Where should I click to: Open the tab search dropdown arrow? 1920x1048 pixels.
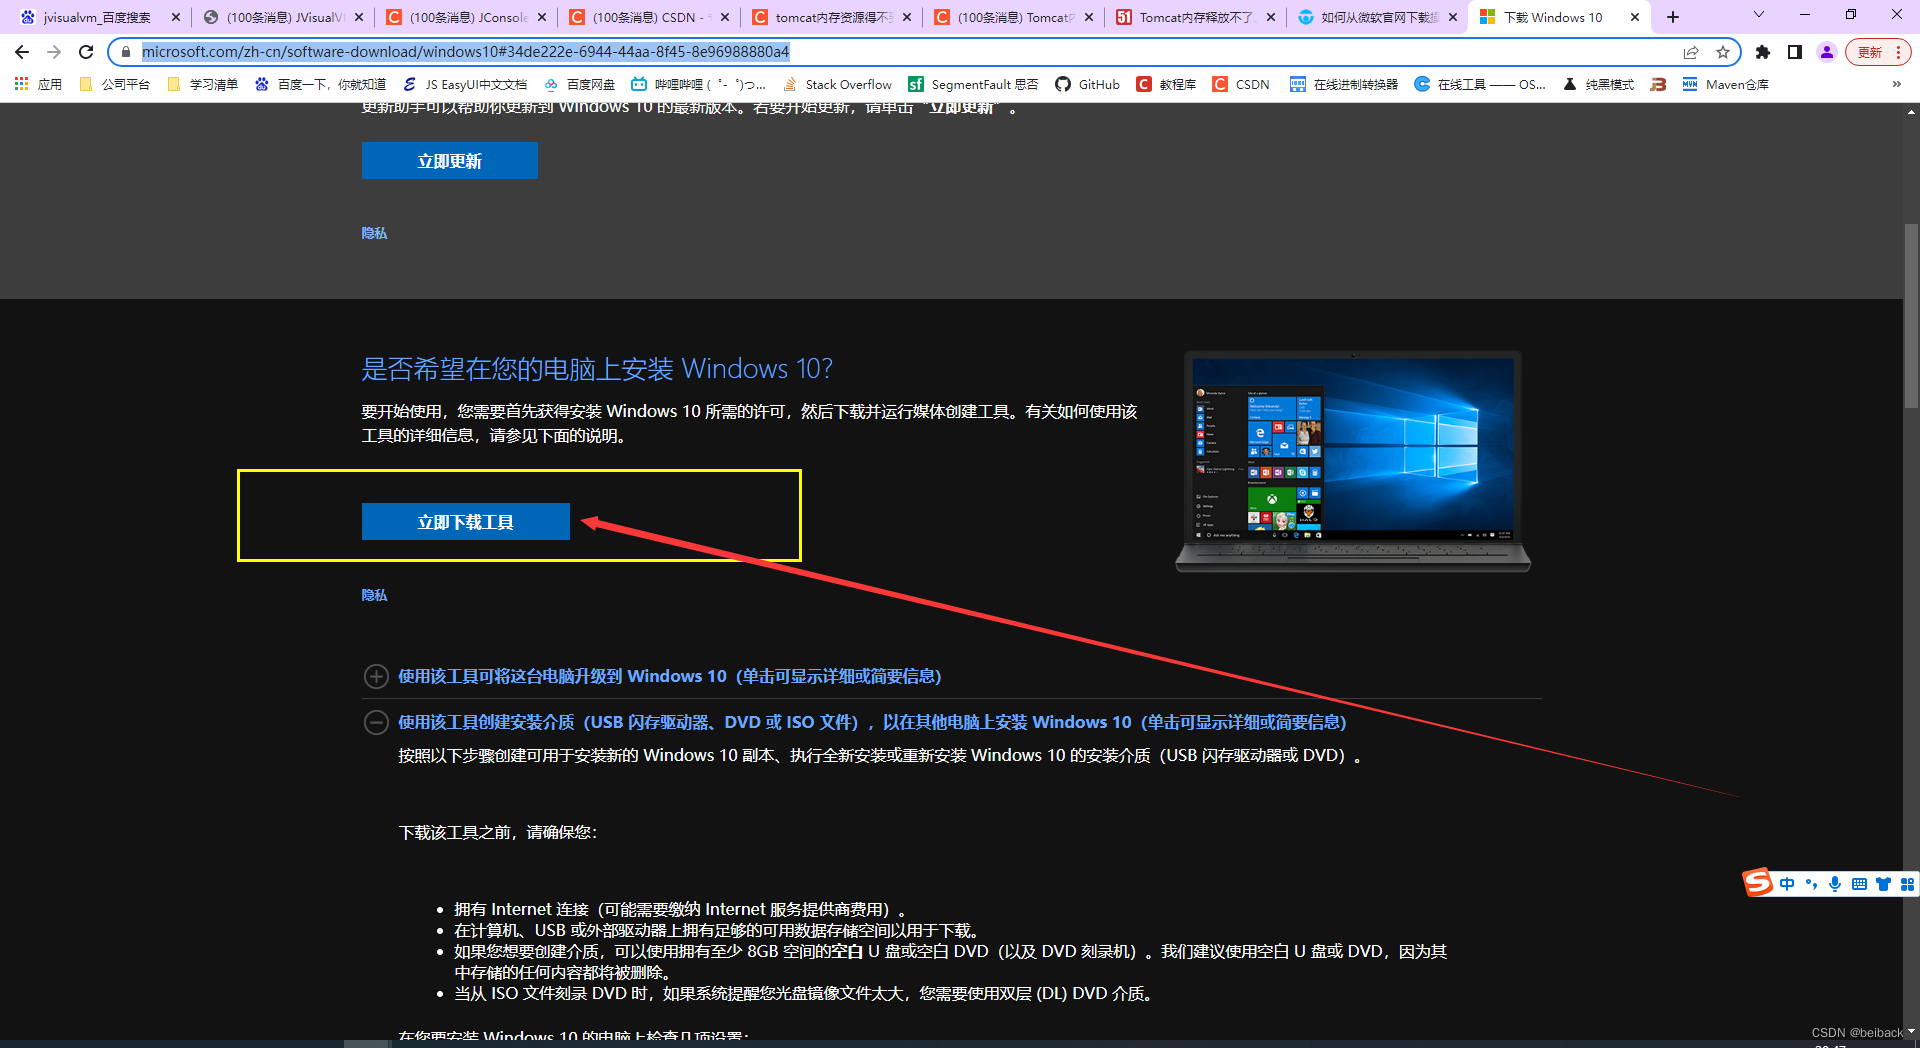click(x=1759, y=15)
